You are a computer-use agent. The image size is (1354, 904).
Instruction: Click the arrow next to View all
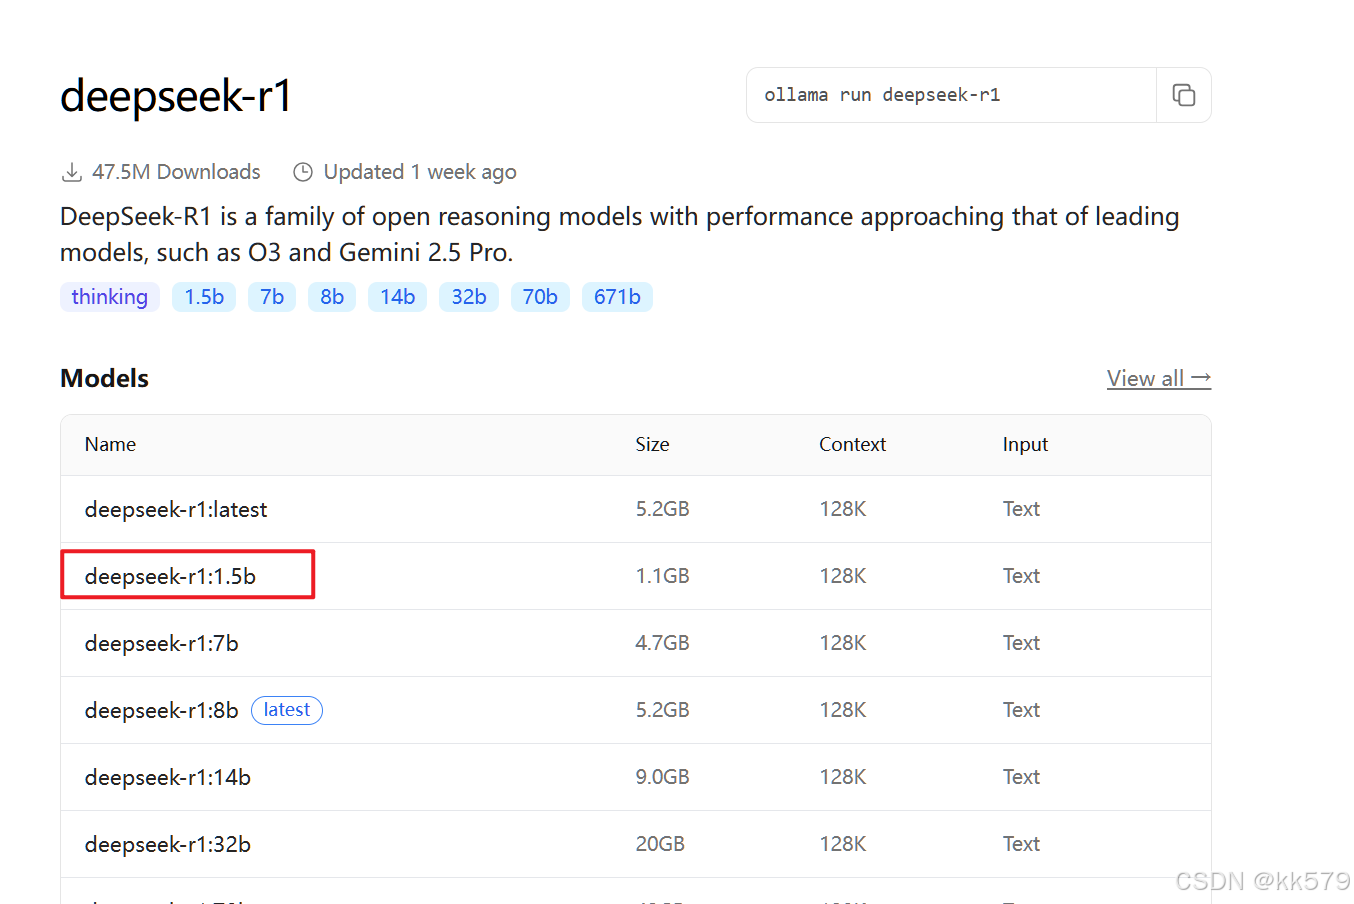pyautogui.click(x=1201, y=378)
